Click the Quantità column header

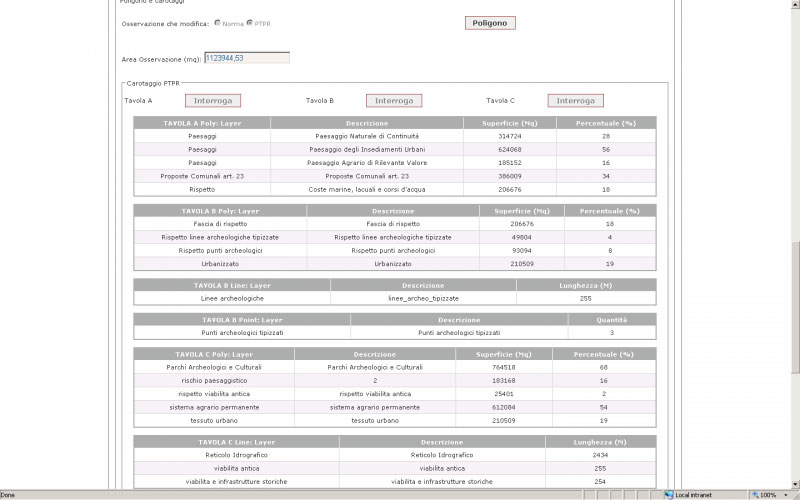click(x=613, y=320)
